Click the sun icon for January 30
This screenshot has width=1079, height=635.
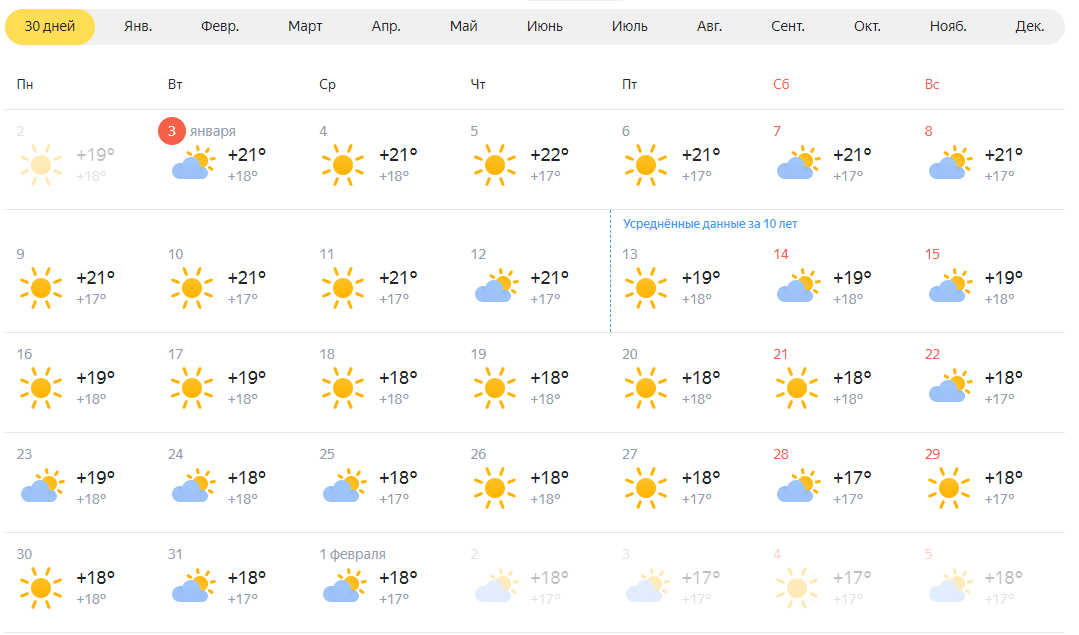(40, 587)
